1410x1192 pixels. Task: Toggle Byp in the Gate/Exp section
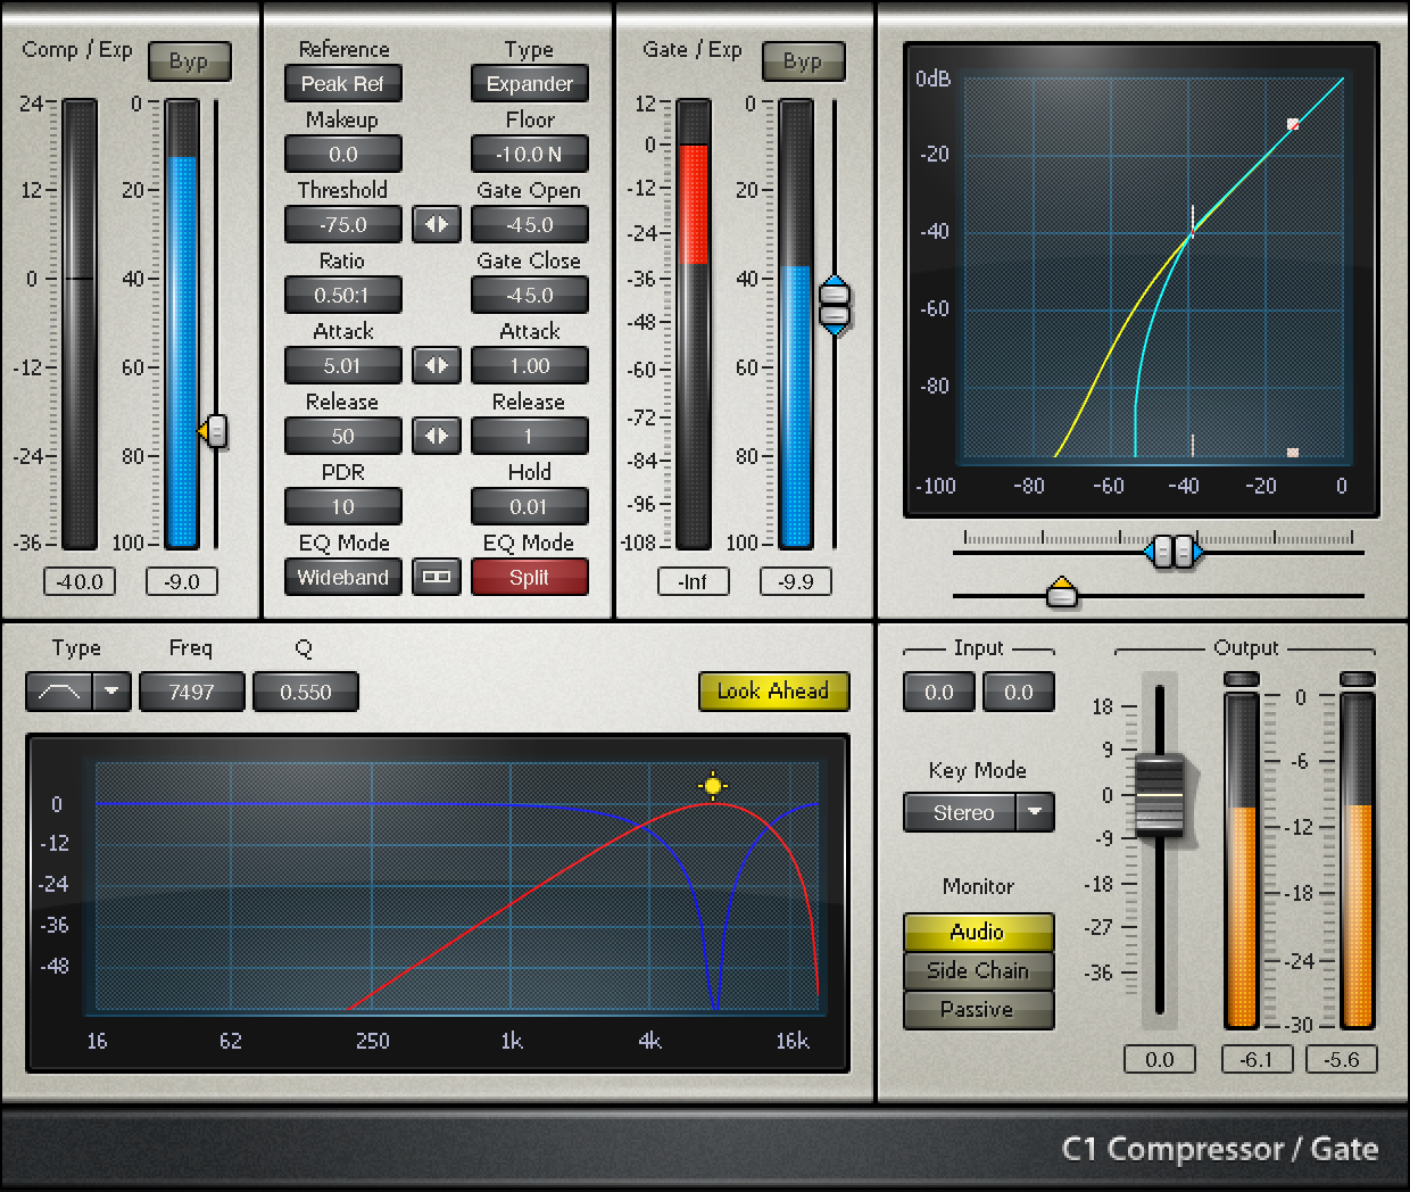pos(804,61)
